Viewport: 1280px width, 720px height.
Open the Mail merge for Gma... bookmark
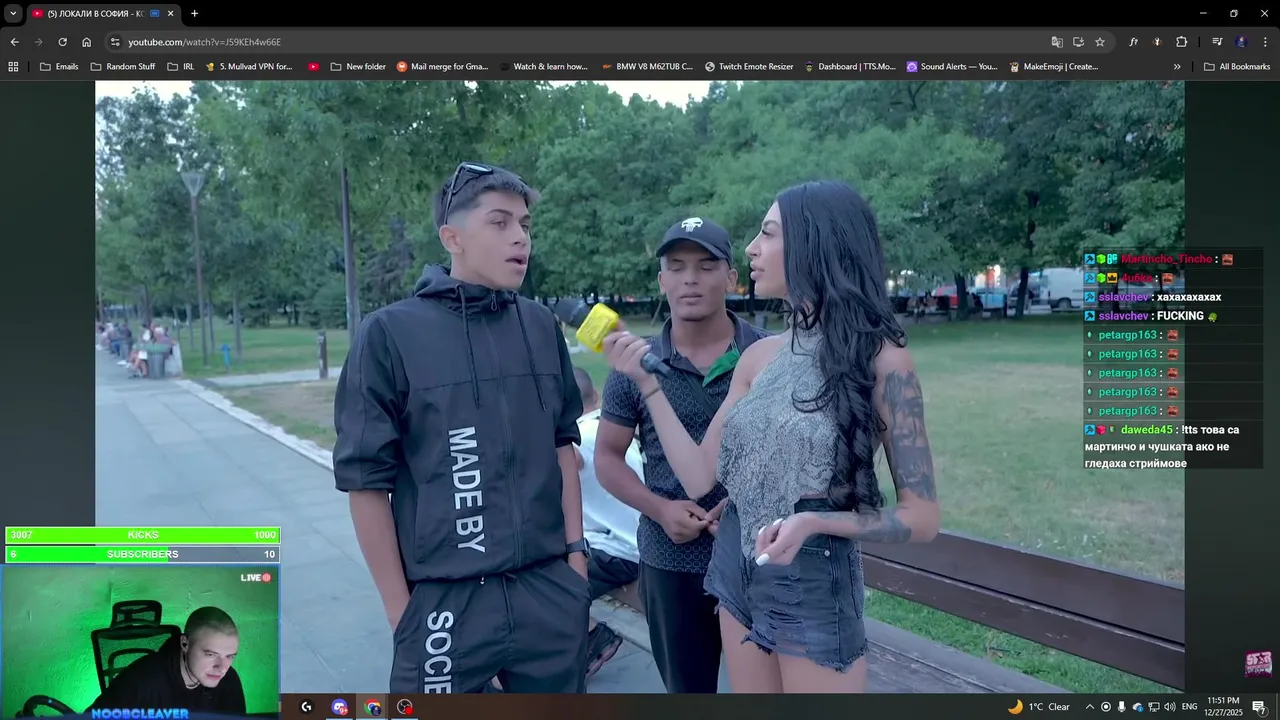pyautogui.click(x=442, y=67)
